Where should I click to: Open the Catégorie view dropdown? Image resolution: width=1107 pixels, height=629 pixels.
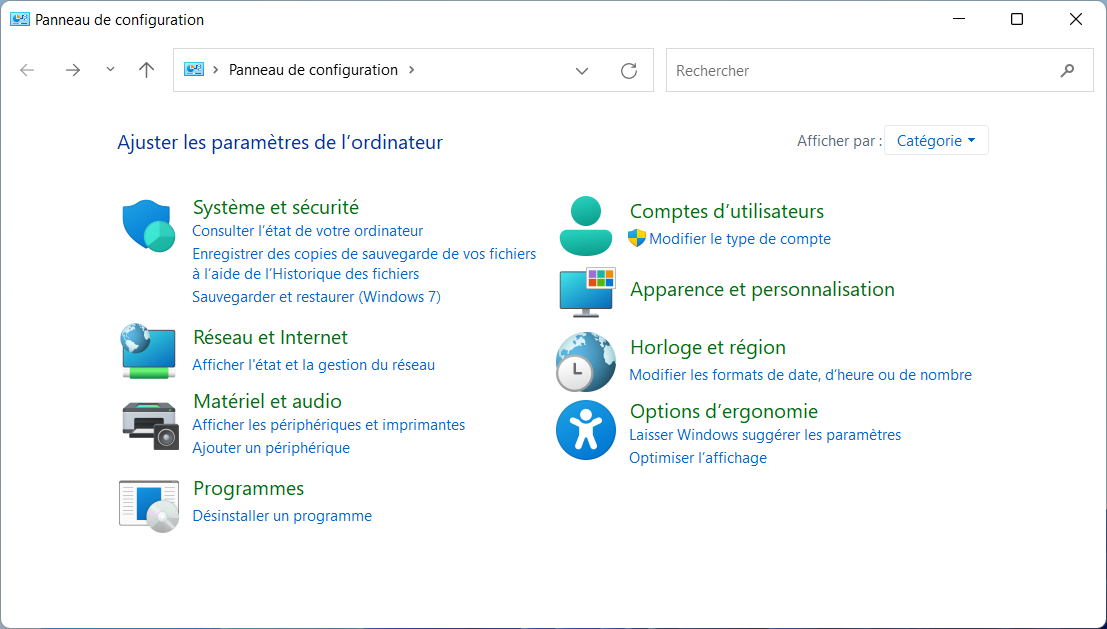click(x=936, y=140)
